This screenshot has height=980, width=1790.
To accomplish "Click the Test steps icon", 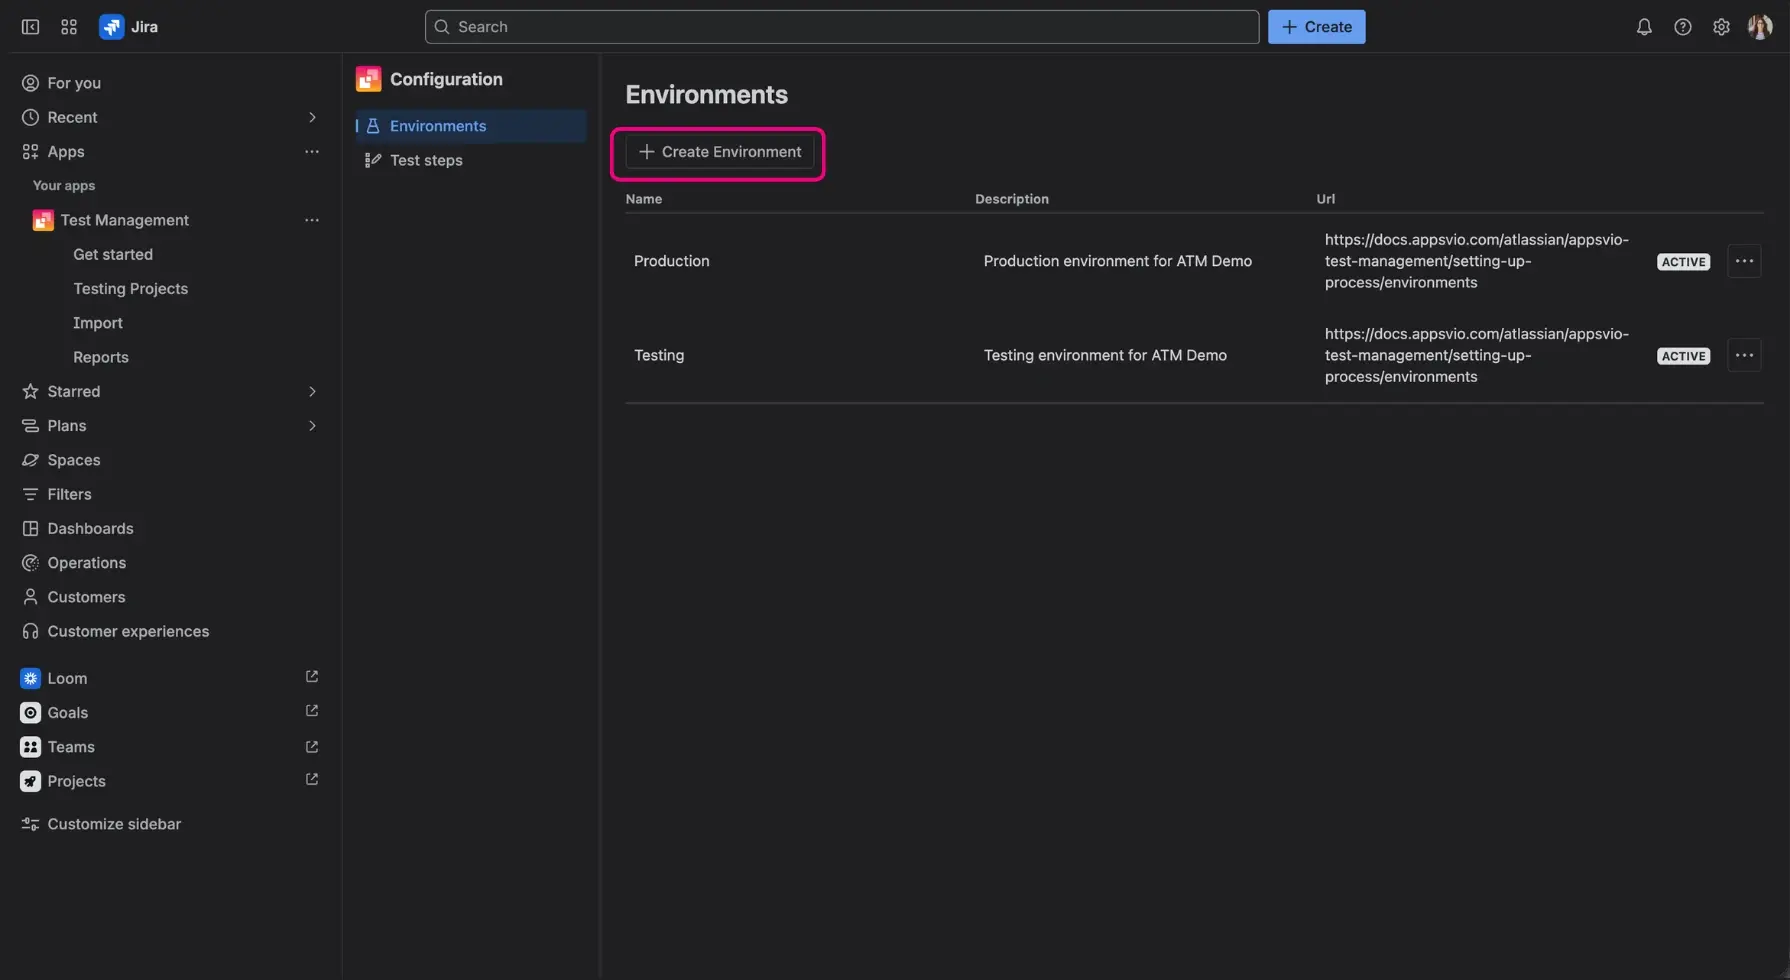I will point(373,160).
